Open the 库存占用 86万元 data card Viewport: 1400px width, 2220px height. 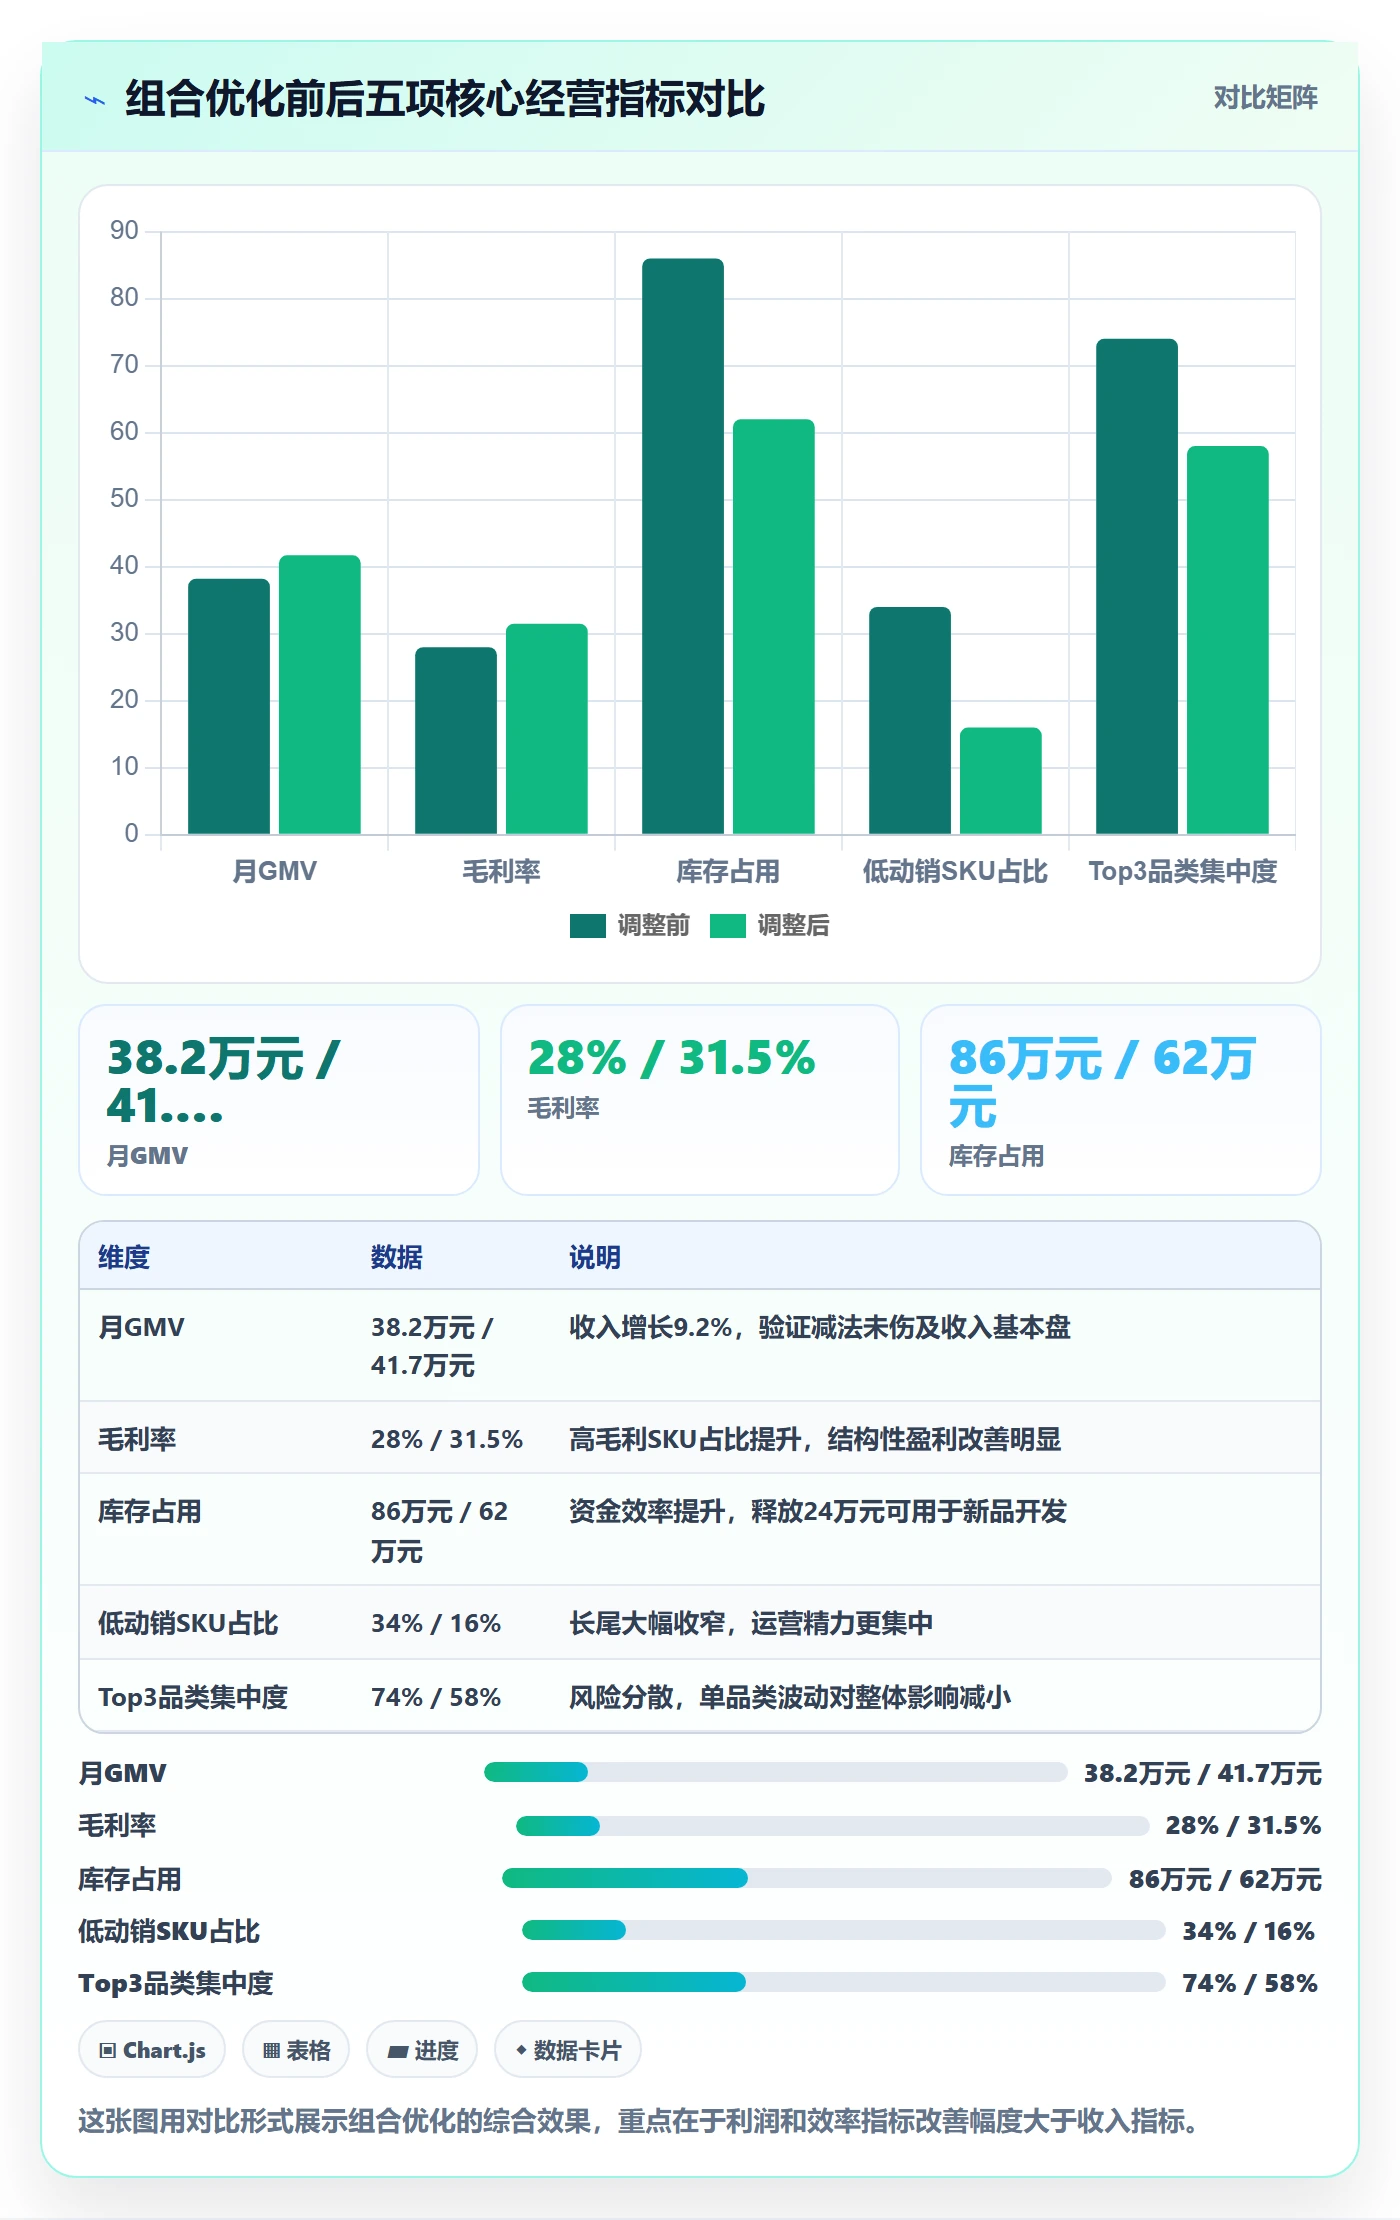pos(1121,1100)
